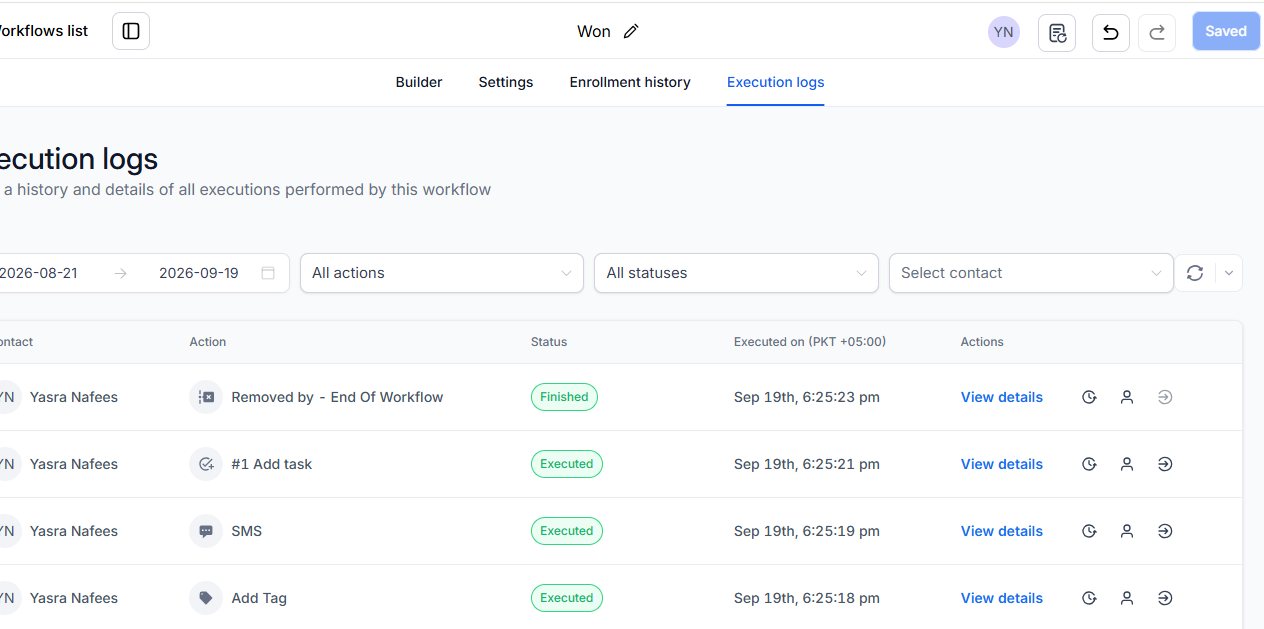Click go-to-action arrow icon in SMS row
This screenshot has height=629, width=1264.
(1165, 531)
